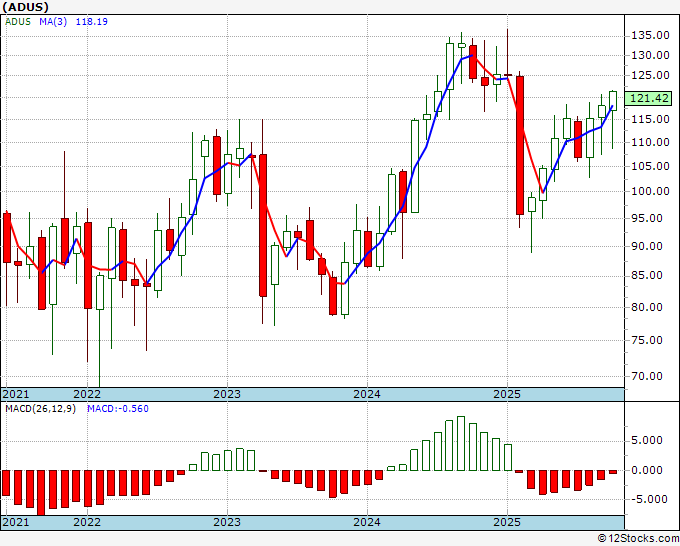This screenshot has height=546, width=680.
Task: Click 2022 on the MACD timeline
Action: [87, 522]
